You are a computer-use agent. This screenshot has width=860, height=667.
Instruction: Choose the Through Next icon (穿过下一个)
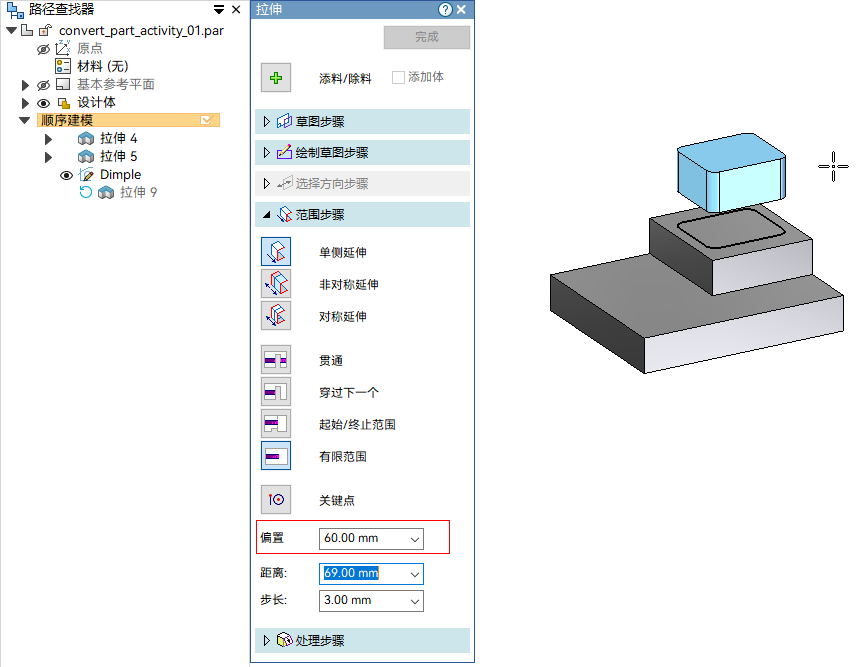coord(276,392)
